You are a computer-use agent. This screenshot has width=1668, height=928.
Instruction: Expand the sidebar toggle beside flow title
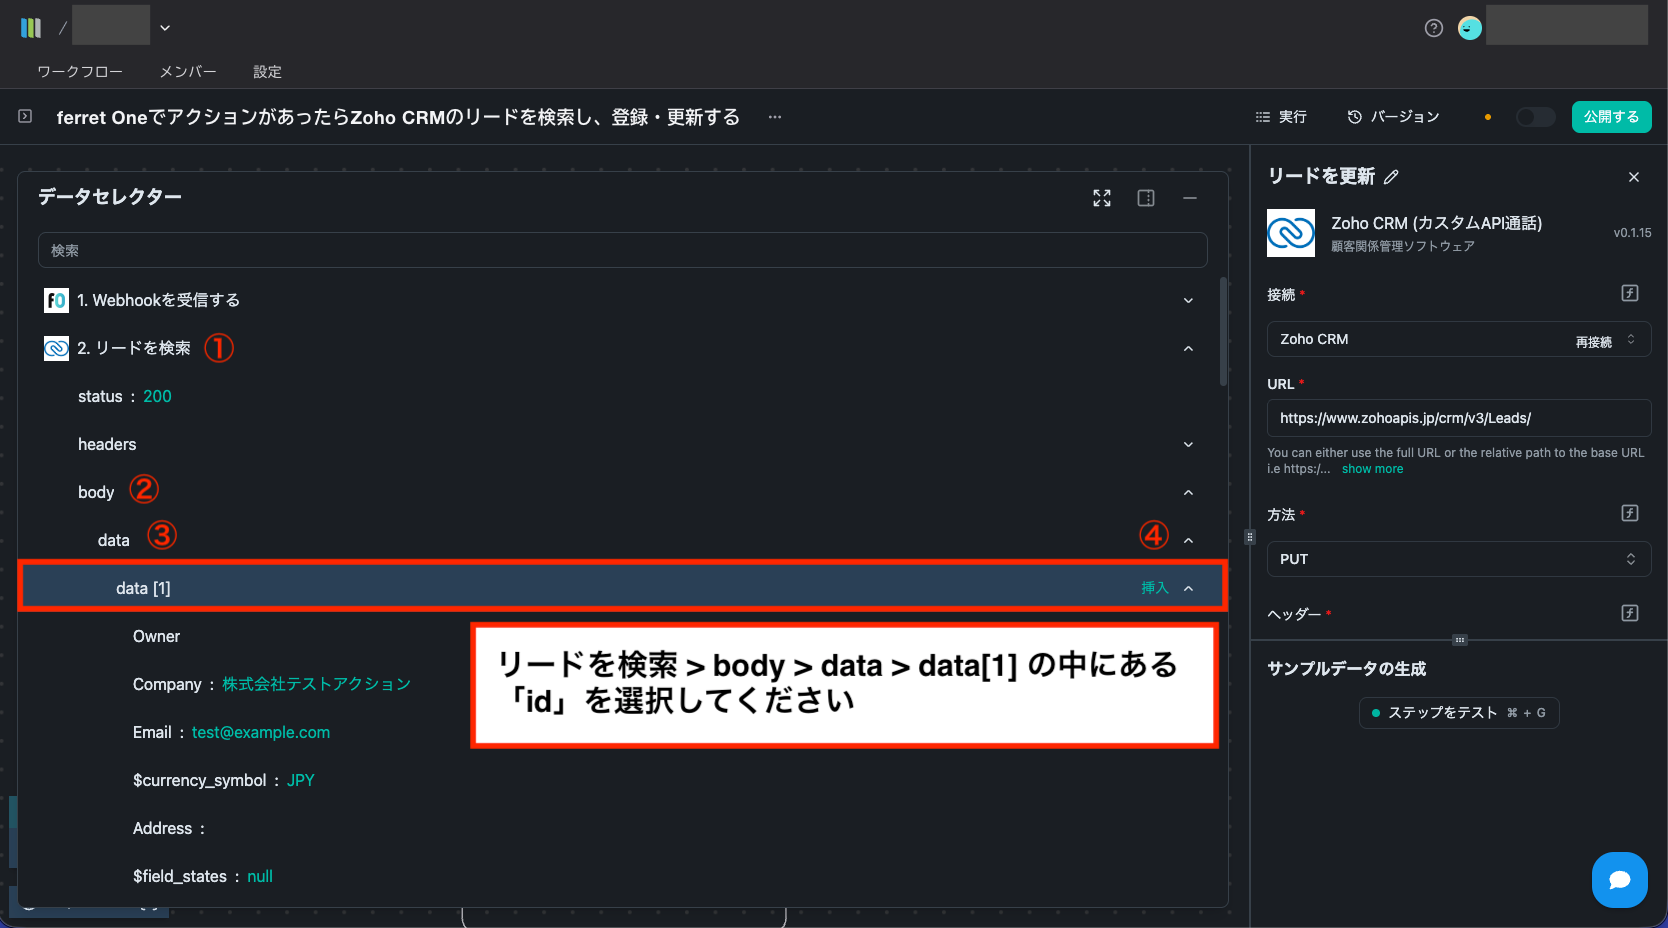point(25,117)
